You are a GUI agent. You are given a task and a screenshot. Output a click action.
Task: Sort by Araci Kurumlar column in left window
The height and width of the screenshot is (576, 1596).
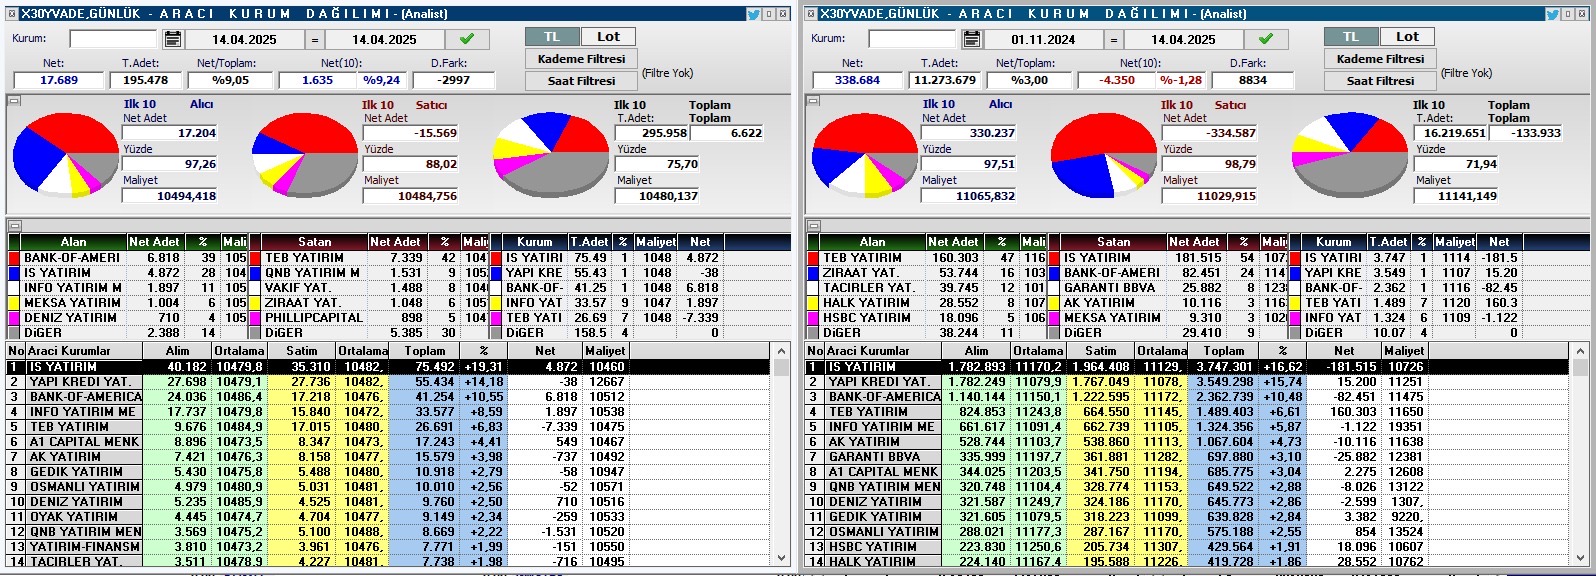[x=82, y=351]
